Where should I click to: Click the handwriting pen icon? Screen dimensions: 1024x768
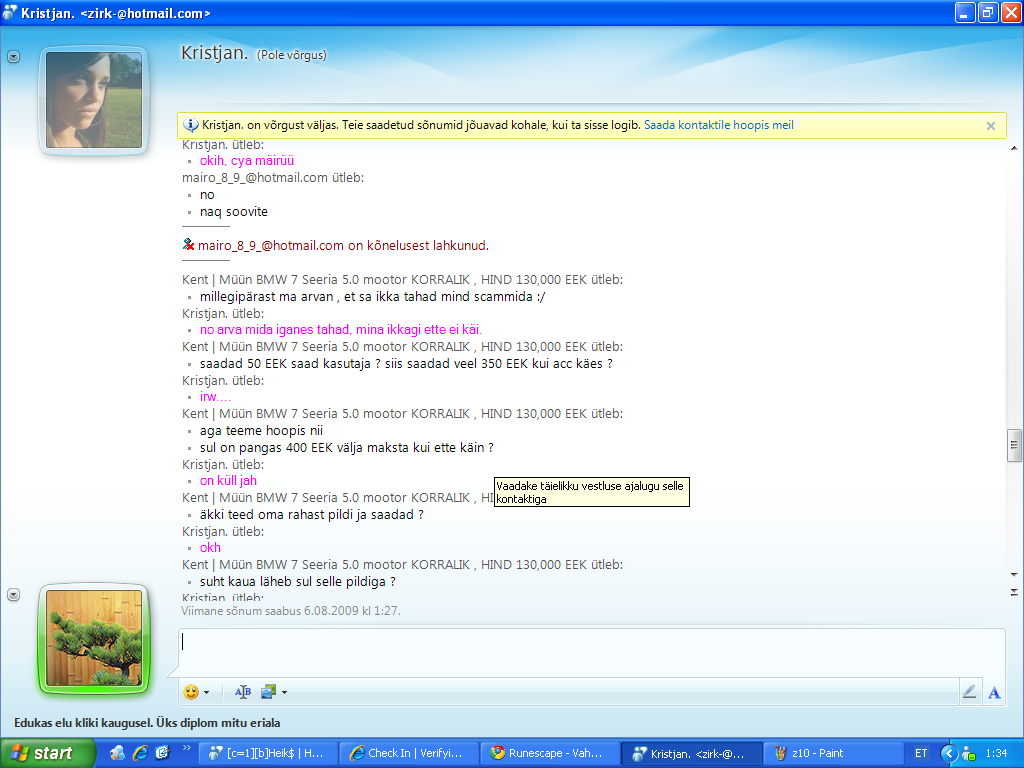[x=969, y=691]
